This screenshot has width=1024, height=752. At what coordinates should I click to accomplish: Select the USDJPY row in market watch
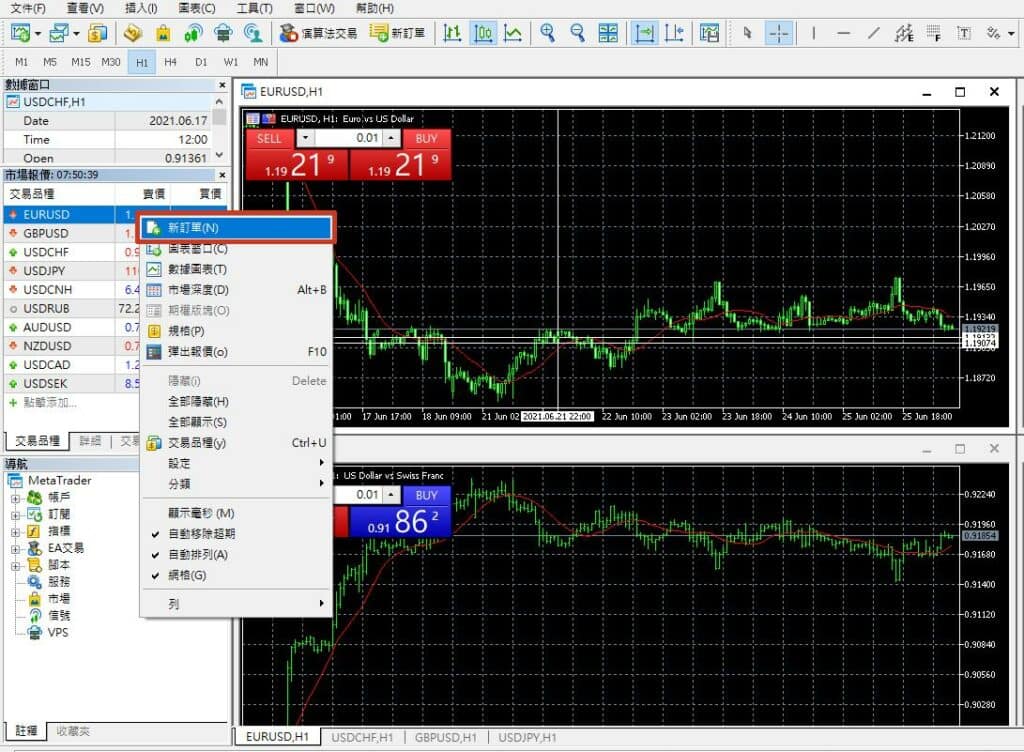coord(72,271)
